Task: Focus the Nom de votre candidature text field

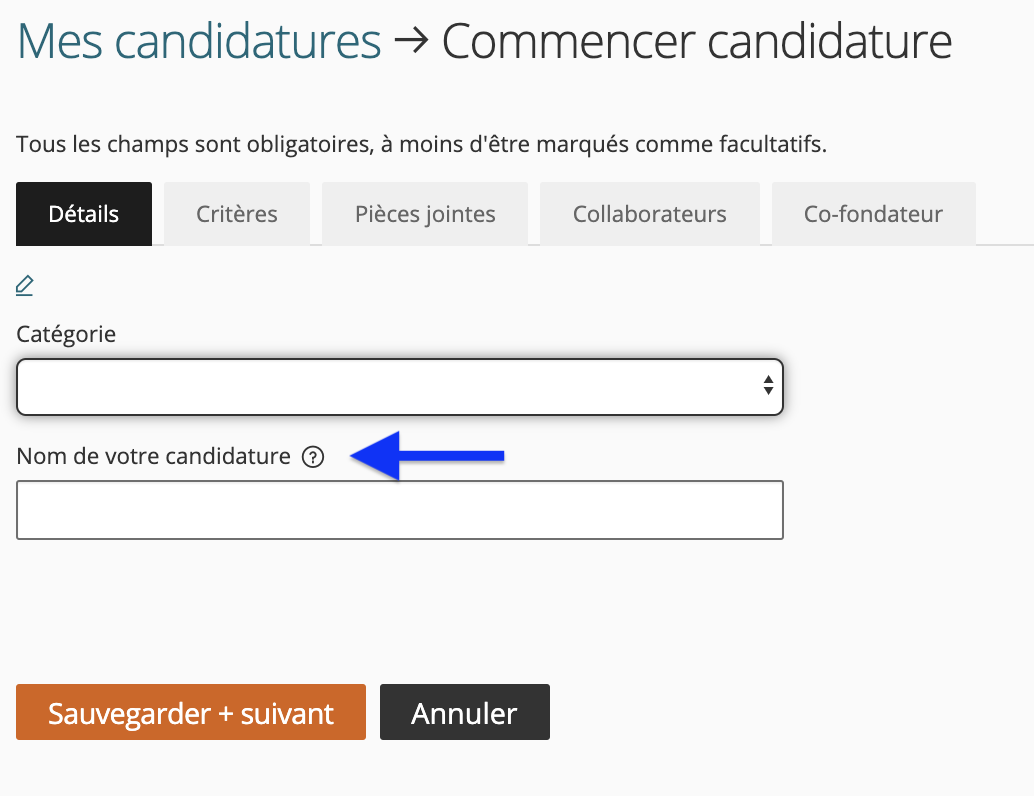Action: [400, 510]
